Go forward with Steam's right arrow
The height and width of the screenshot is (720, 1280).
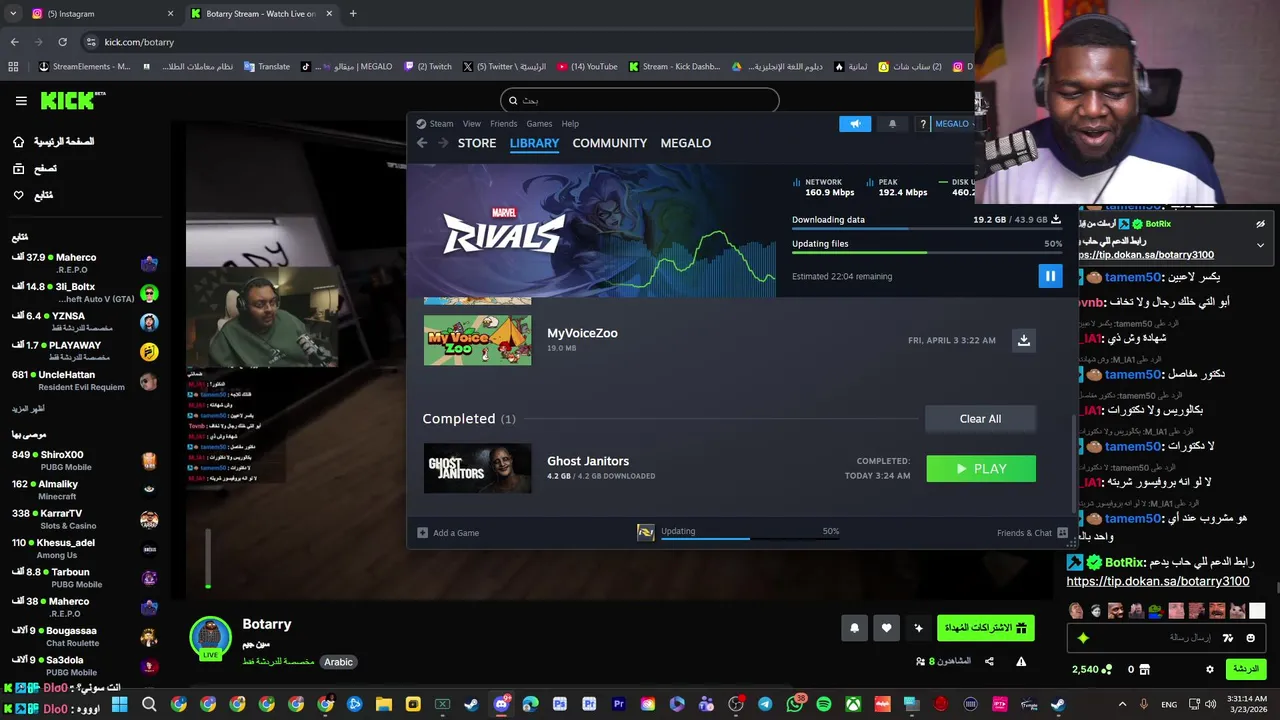point(443,143)
